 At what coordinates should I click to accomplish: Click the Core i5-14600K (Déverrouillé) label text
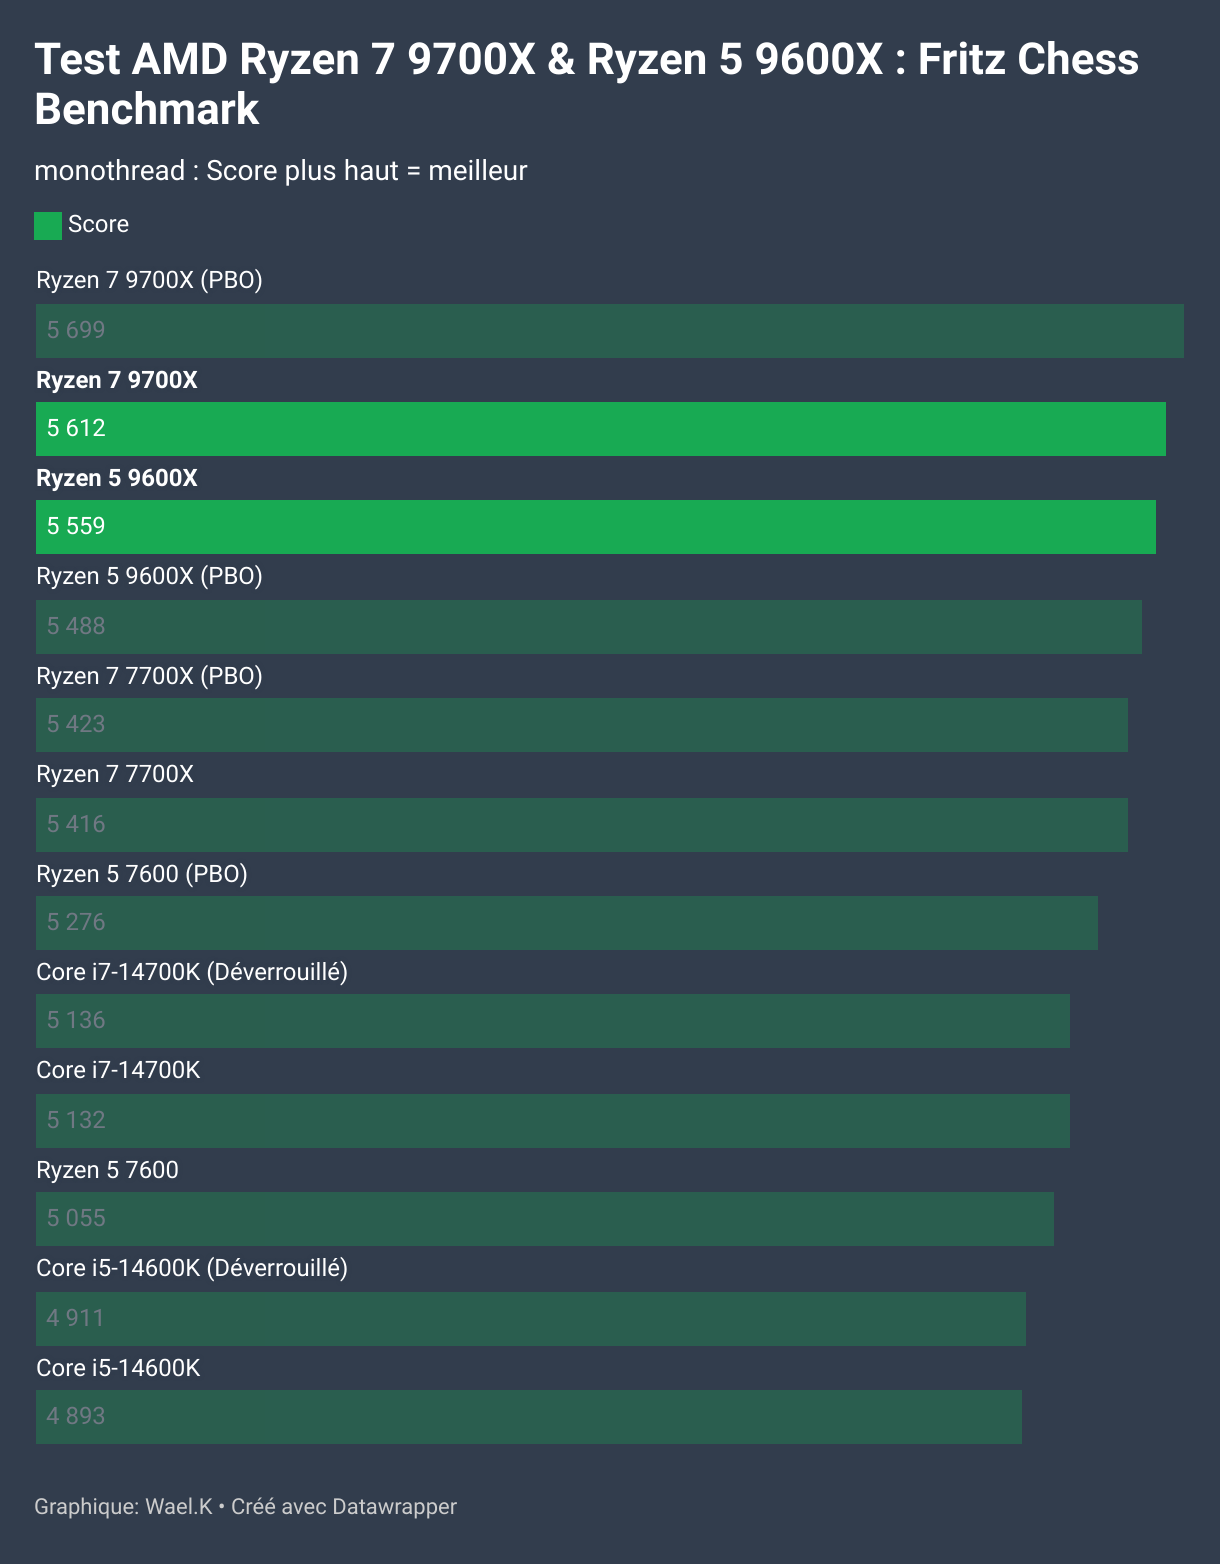192,1268
